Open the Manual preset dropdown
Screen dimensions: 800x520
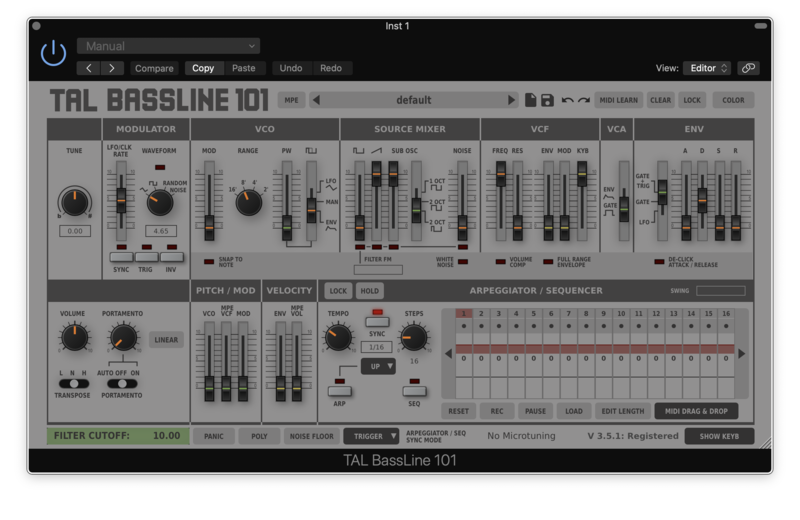pyautogui.click(x=168, y=46)
